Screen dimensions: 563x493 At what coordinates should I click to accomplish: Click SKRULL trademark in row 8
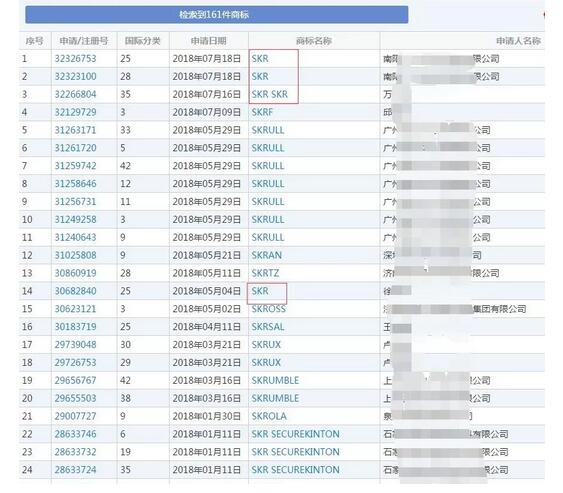pyautogui.click(x=268, y=184)
